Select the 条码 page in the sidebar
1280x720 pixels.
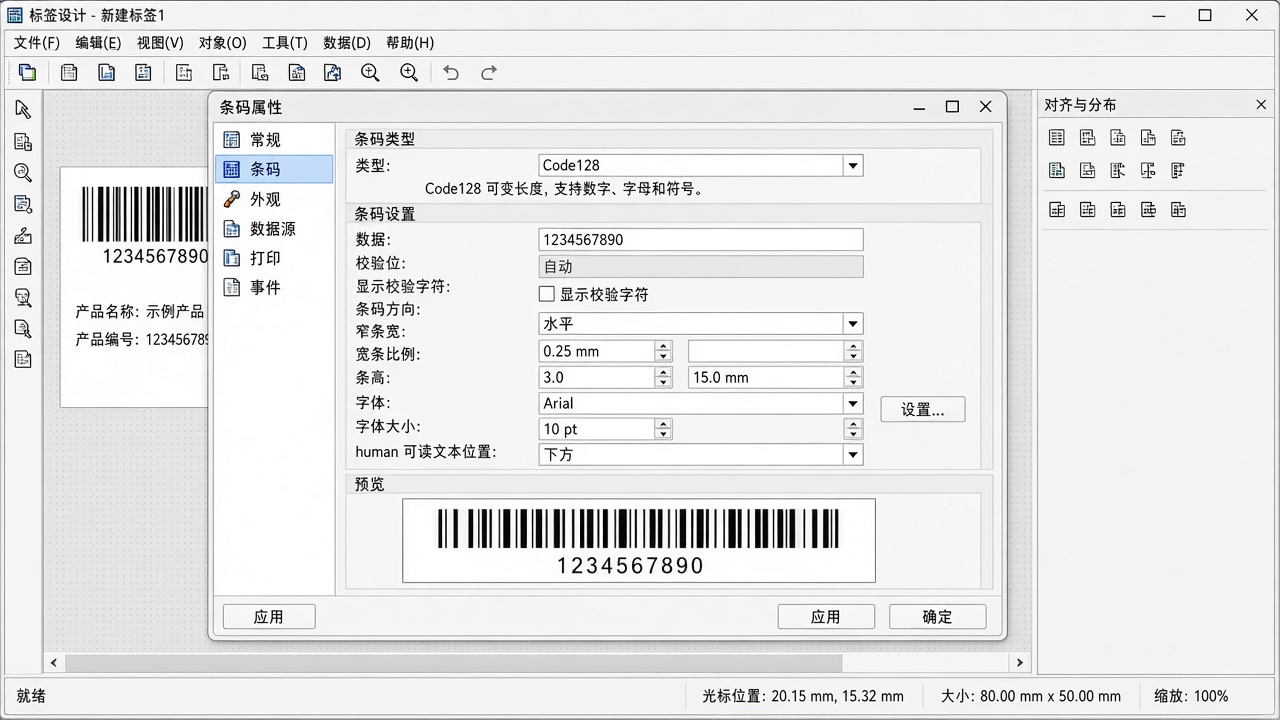[274, 169]
